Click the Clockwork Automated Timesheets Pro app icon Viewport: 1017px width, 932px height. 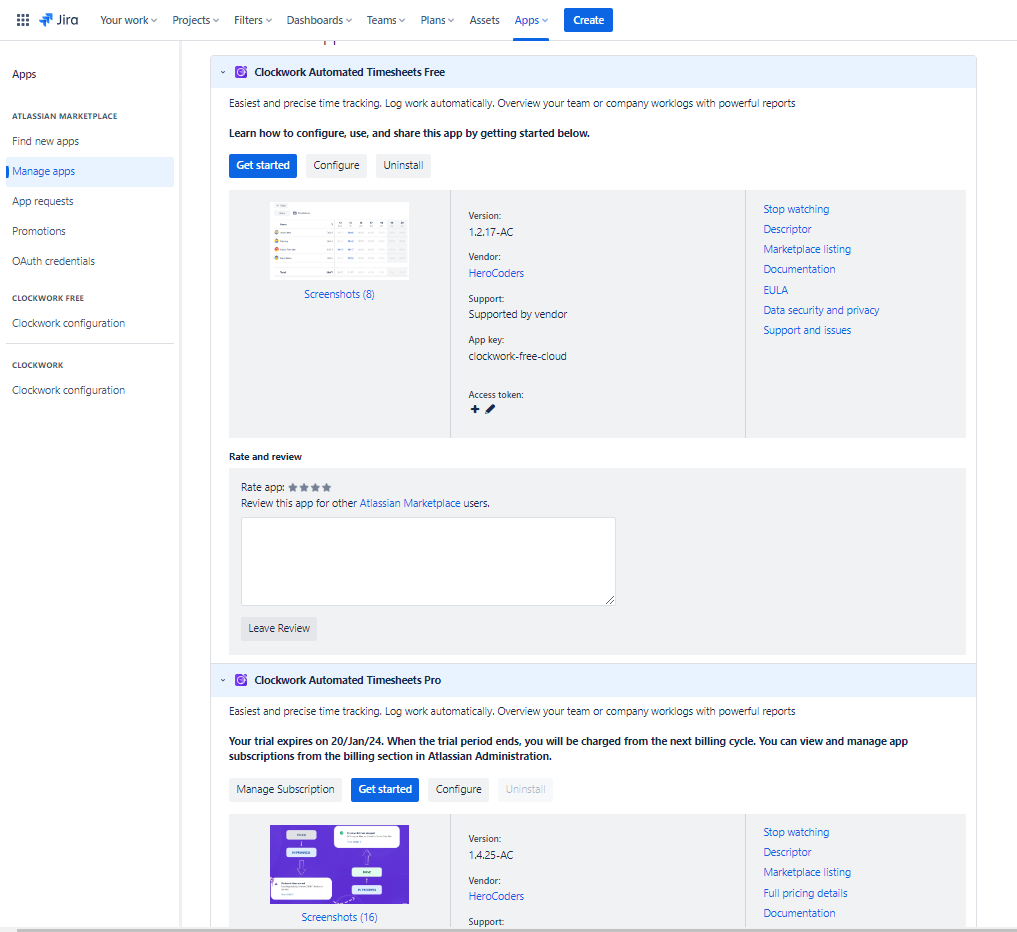(x=241, y=680)
